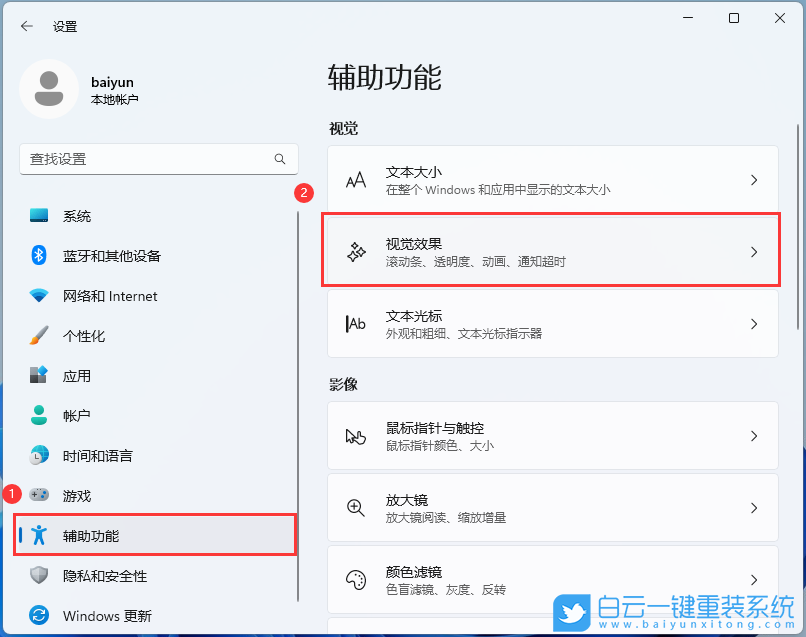This screenshot has width=806, height=637.
Task: Expand the 文本大小 row chevron
Action: coord(753,179)
